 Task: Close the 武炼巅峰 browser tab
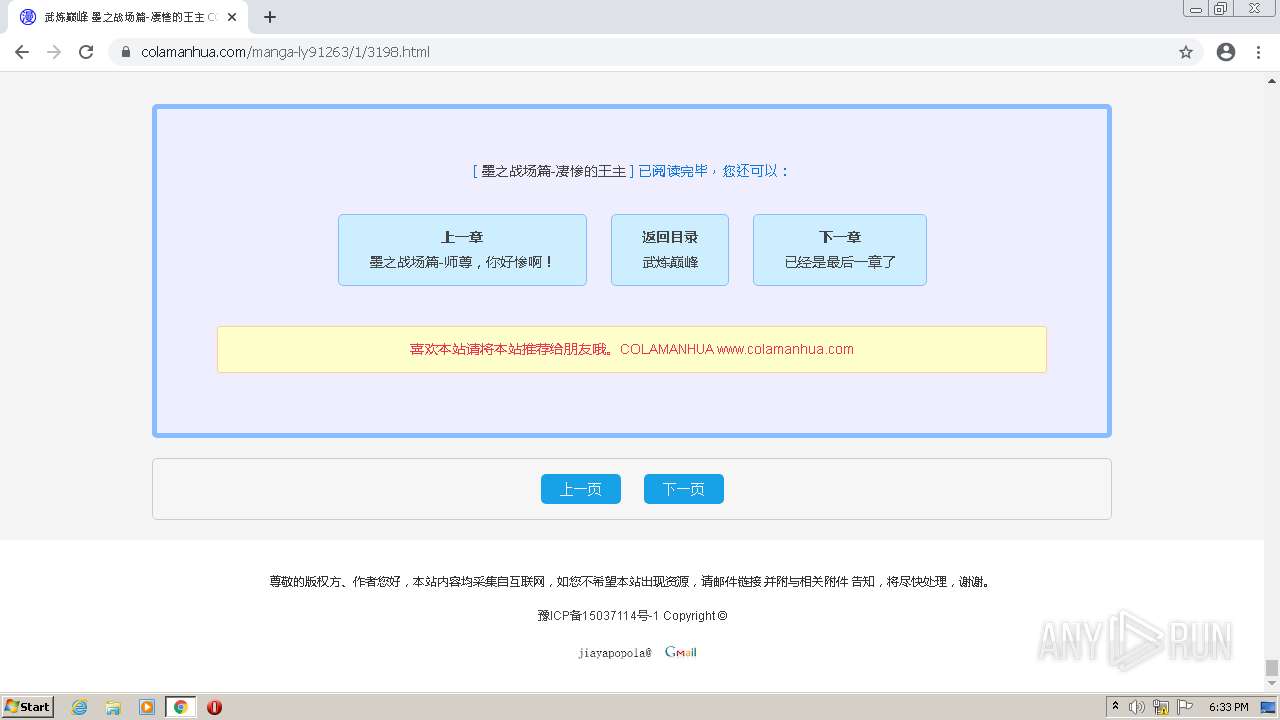click(x=232, y=17)
